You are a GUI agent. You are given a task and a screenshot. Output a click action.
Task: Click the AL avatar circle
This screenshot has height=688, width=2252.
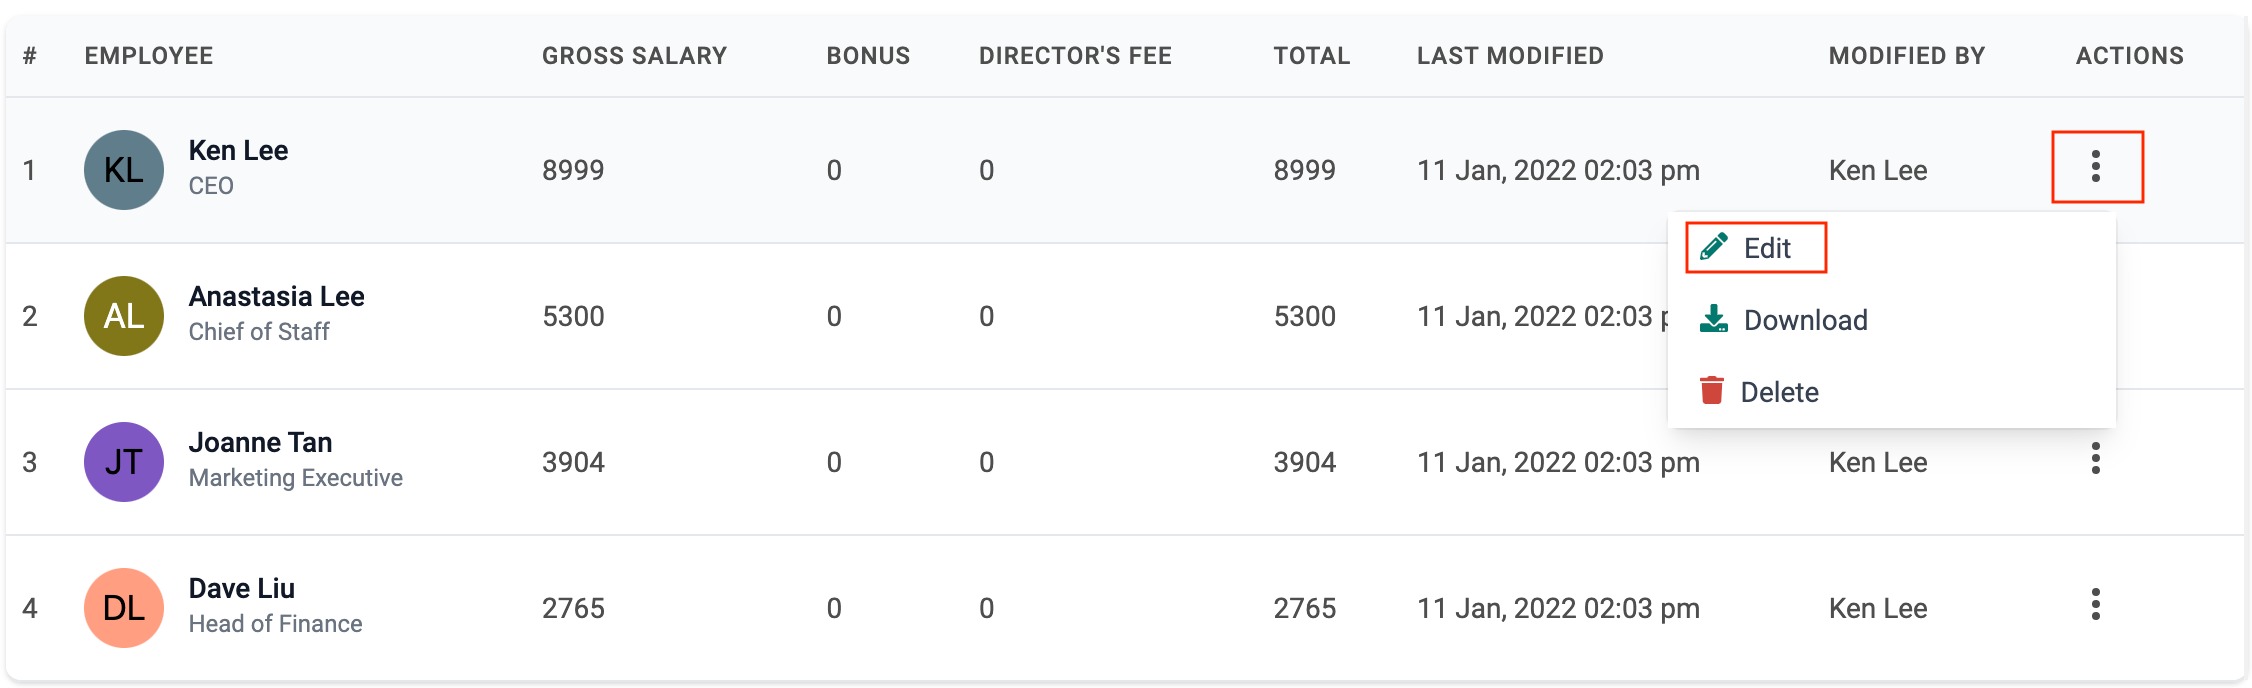click(x=124, y=316)
